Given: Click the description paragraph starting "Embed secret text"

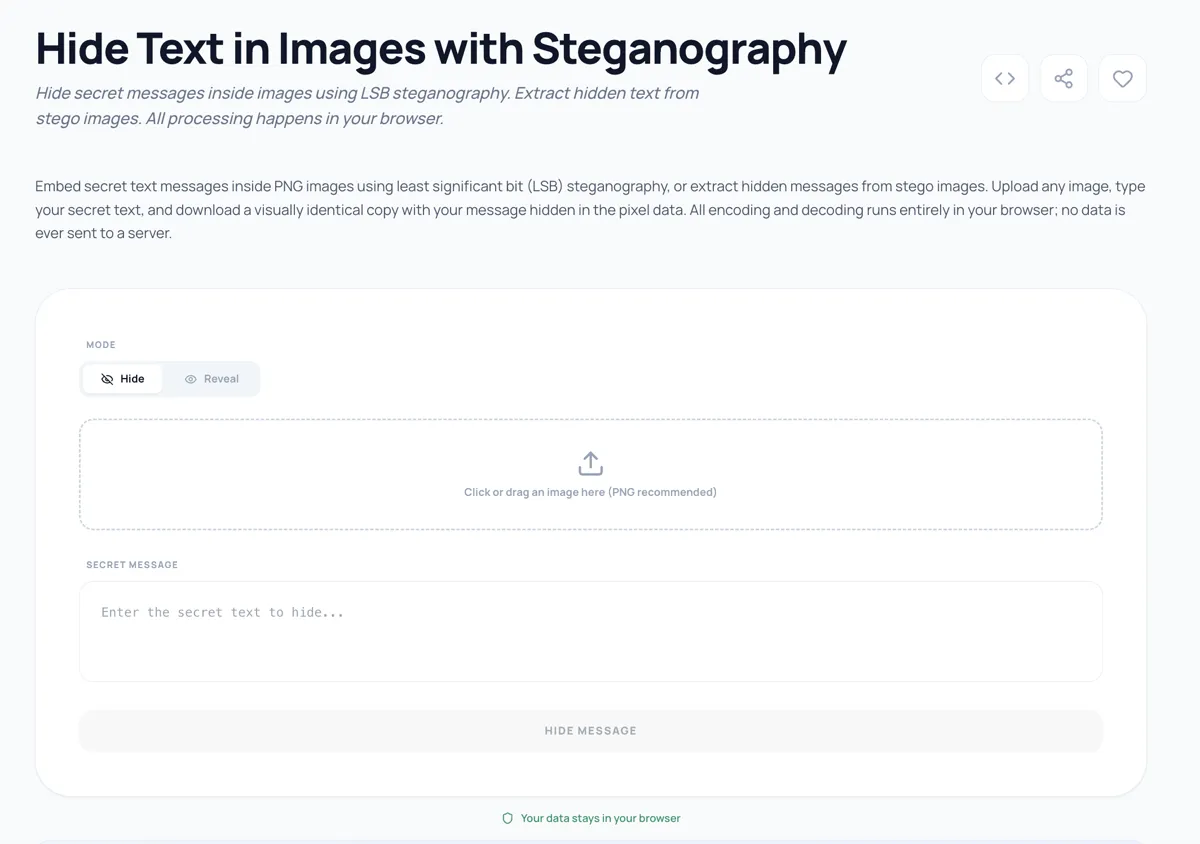Looking at the screenshot, I should (x=590, y=209).
